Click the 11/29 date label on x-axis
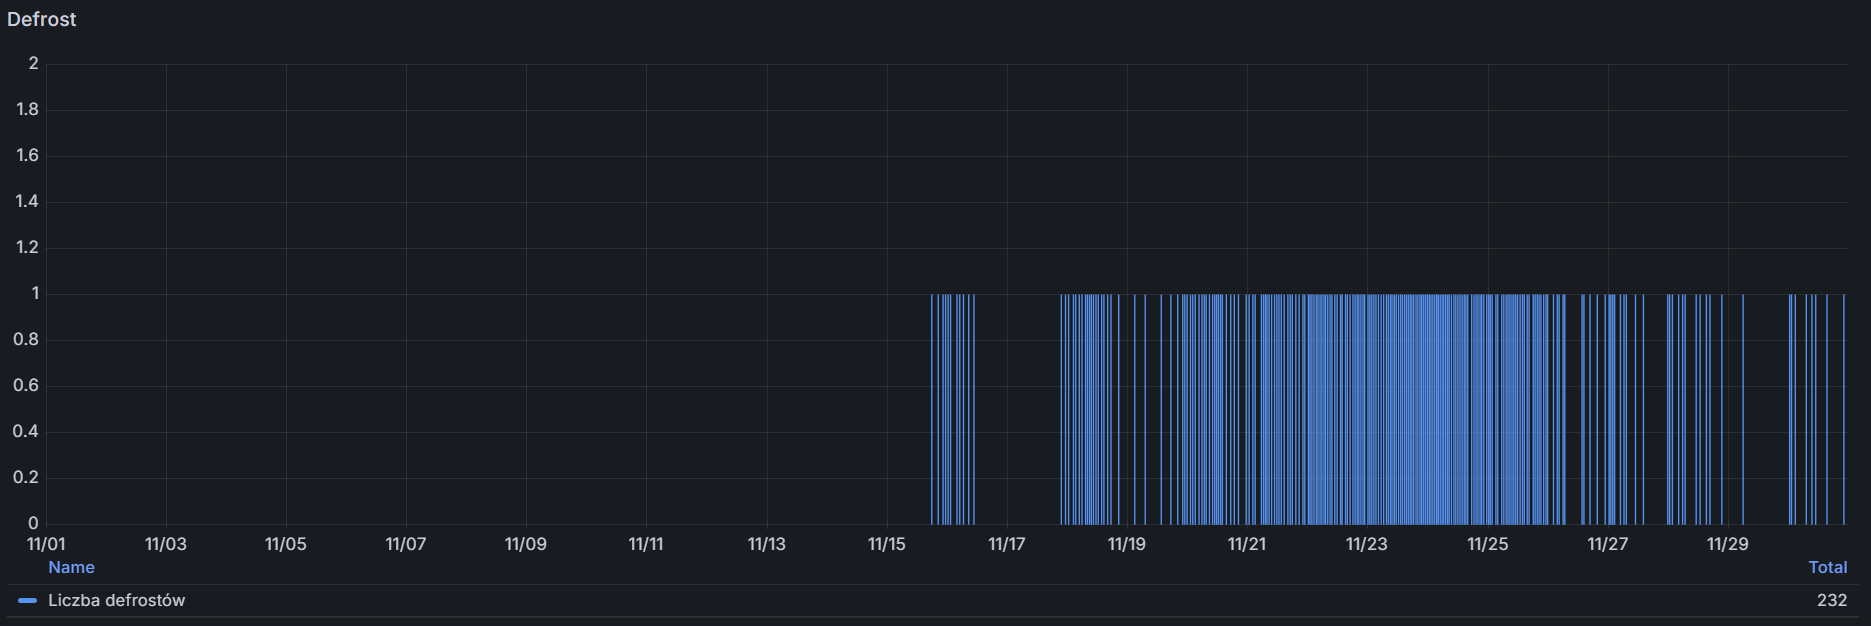 click(1728, 544)
